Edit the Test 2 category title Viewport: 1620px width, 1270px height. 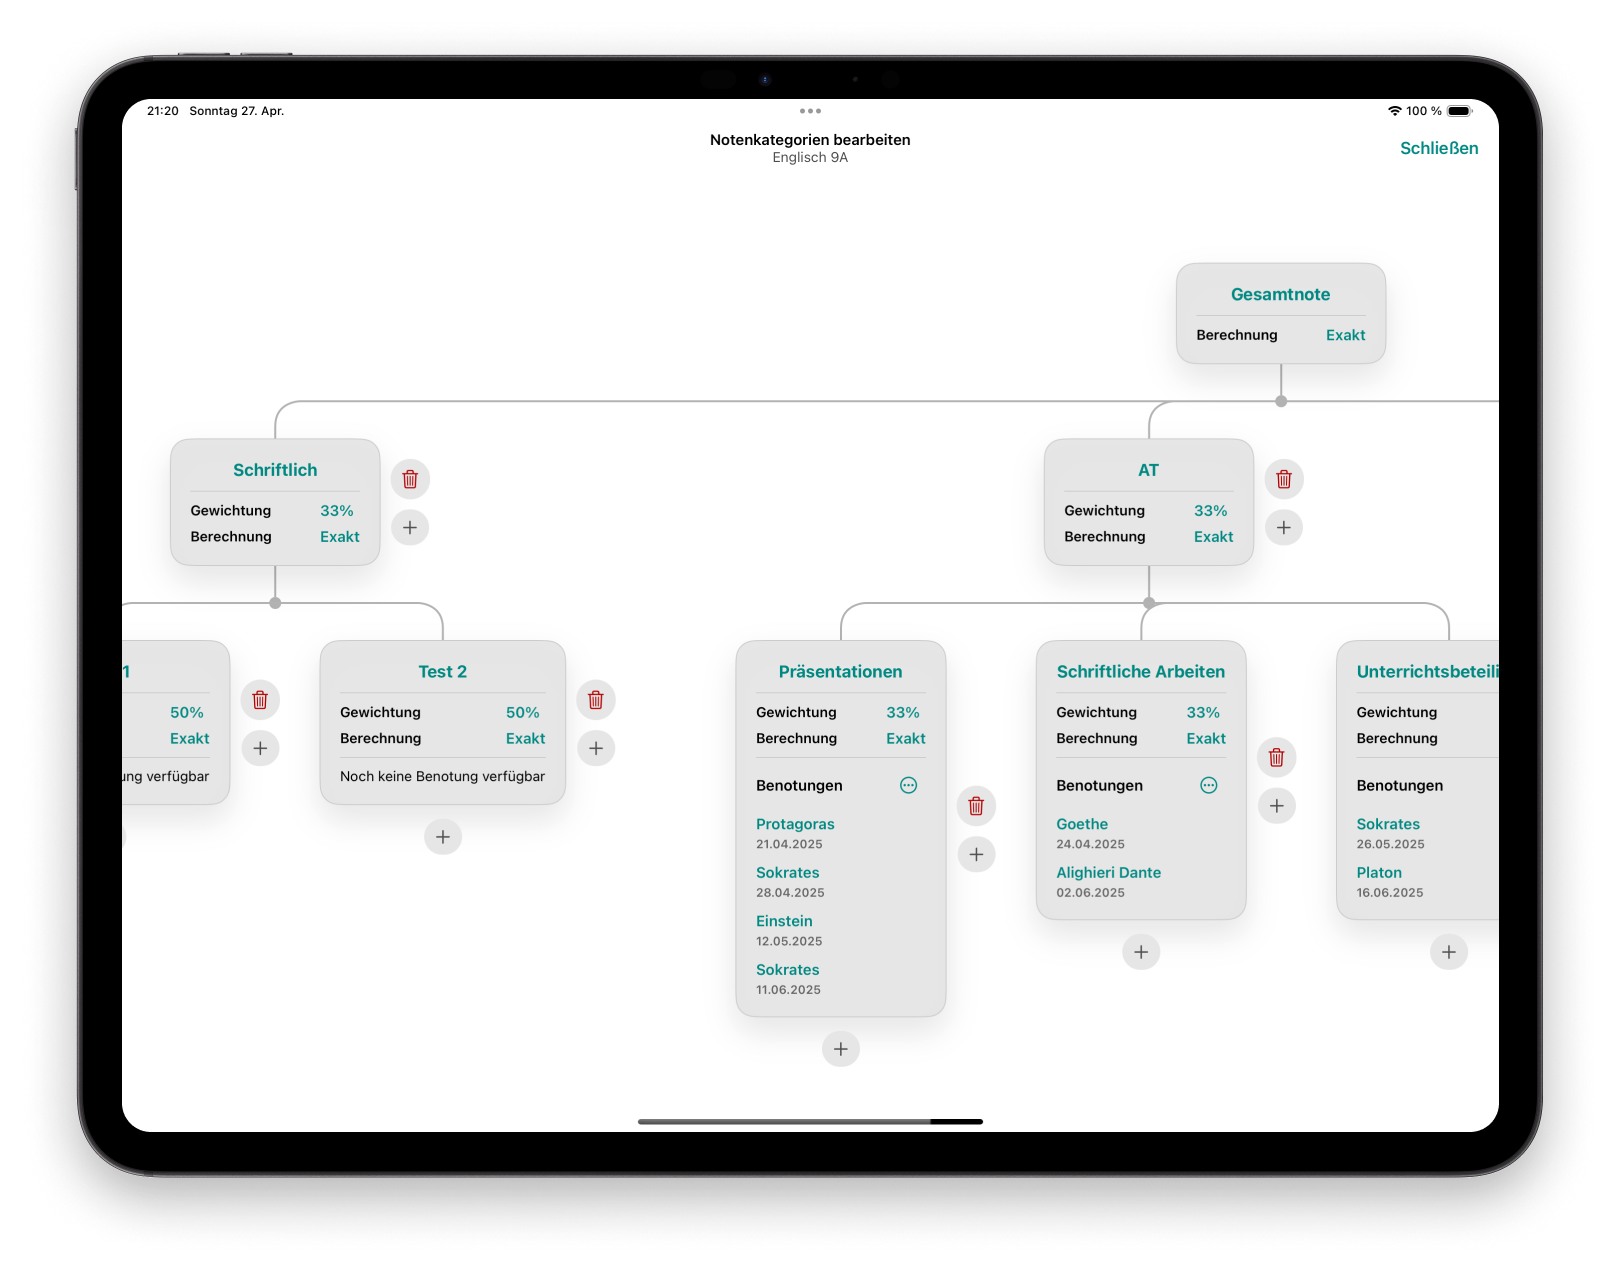(x=443, y=672)
